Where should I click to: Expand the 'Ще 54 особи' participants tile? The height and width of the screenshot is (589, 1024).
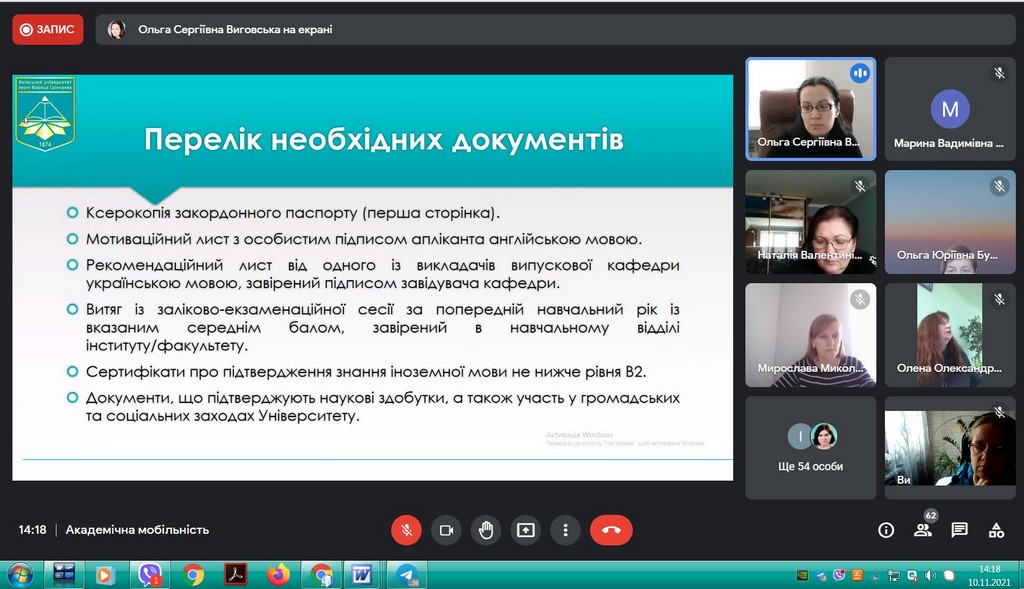click(811, 447)
